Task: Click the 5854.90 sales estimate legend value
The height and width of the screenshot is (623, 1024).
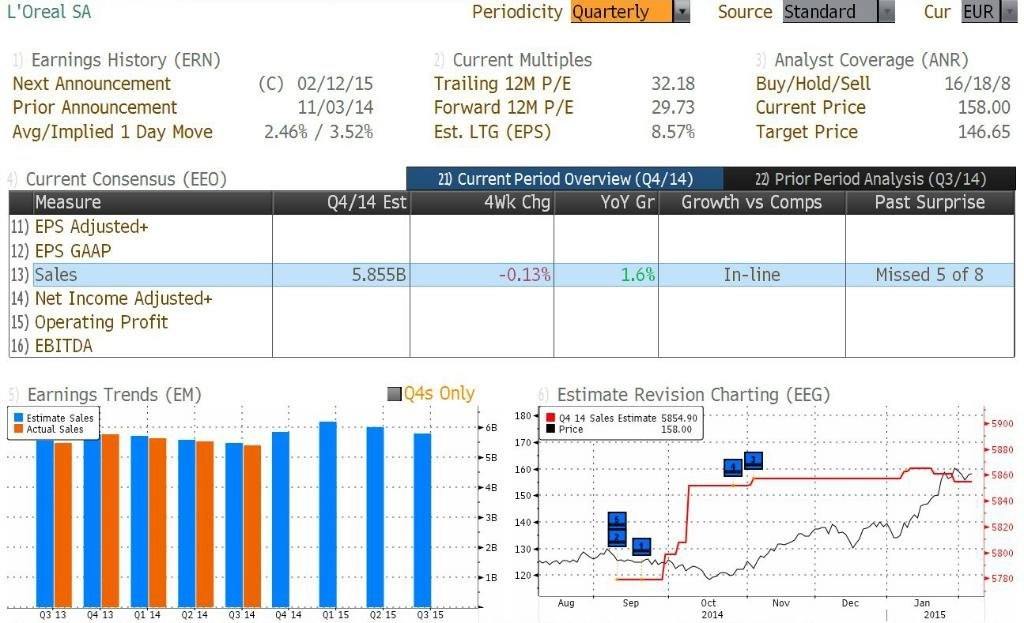Action: coord(679,418)
